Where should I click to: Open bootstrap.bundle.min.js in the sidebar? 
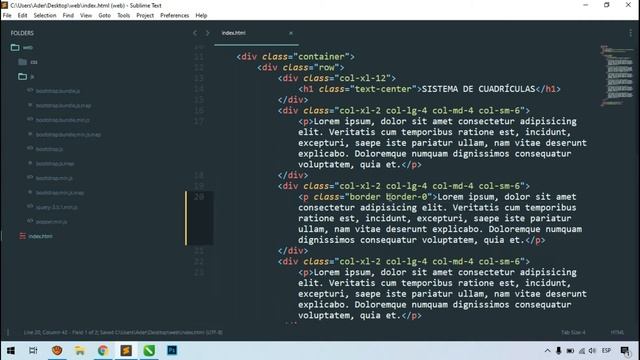click(x=62, y=120)
